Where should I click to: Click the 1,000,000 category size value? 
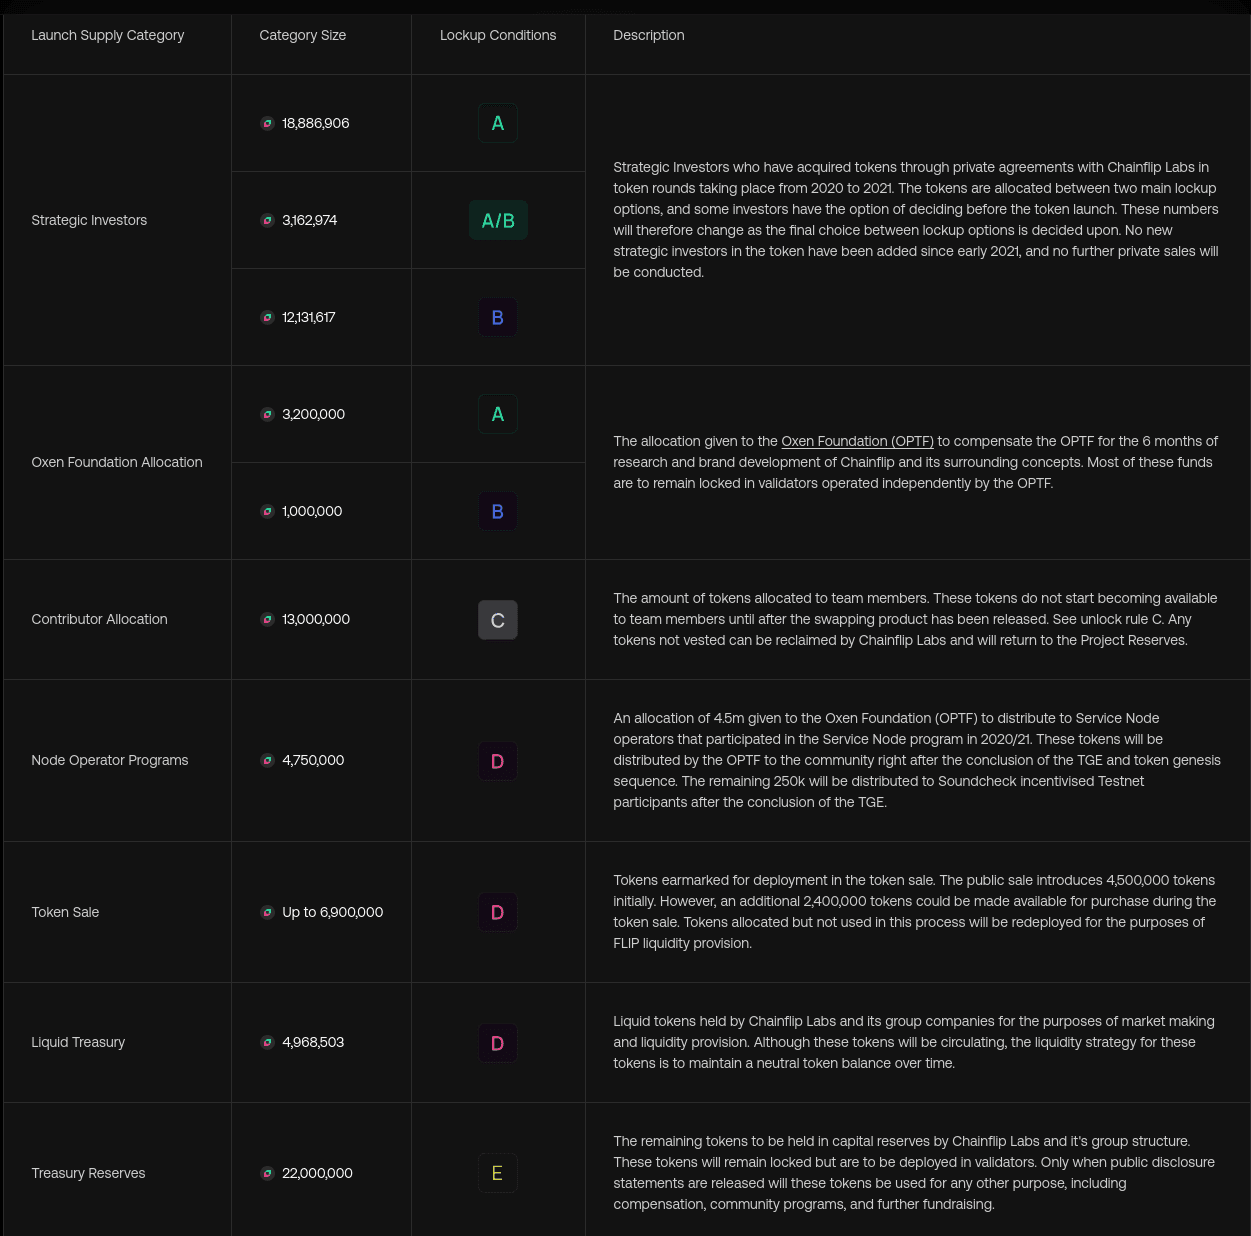tap(312, 511)
